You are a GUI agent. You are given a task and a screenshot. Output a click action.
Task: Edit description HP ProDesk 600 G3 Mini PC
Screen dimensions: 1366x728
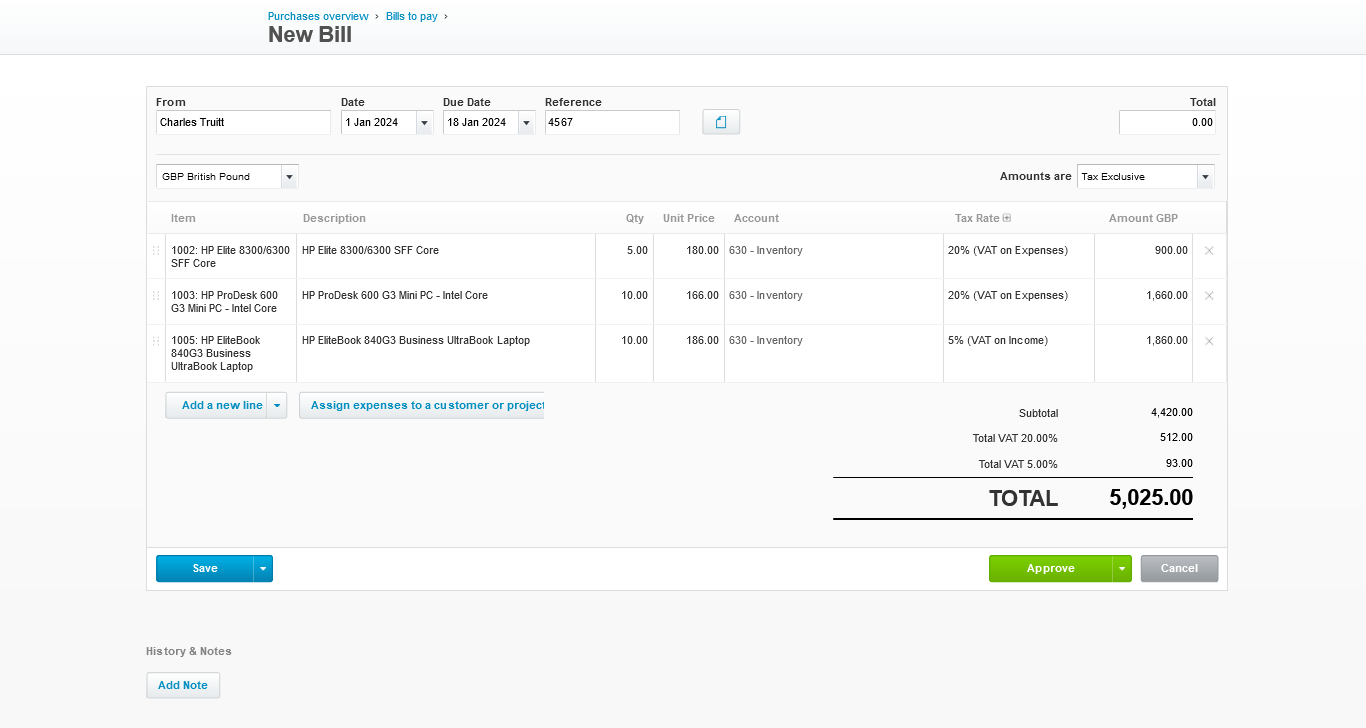(446, 302)
